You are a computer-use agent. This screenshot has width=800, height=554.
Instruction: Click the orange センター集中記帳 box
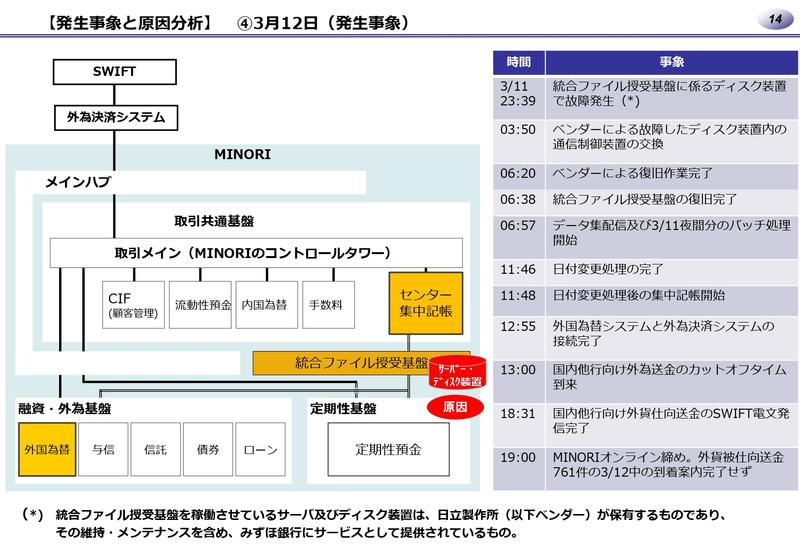click(426, 303)
